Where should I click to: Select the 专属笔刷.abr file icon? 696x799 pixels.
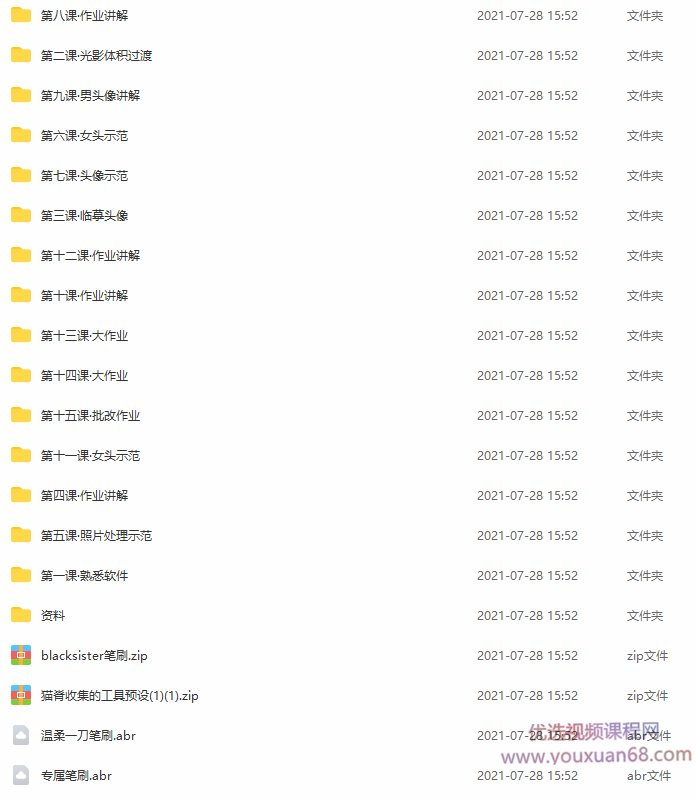coord(21,775)
